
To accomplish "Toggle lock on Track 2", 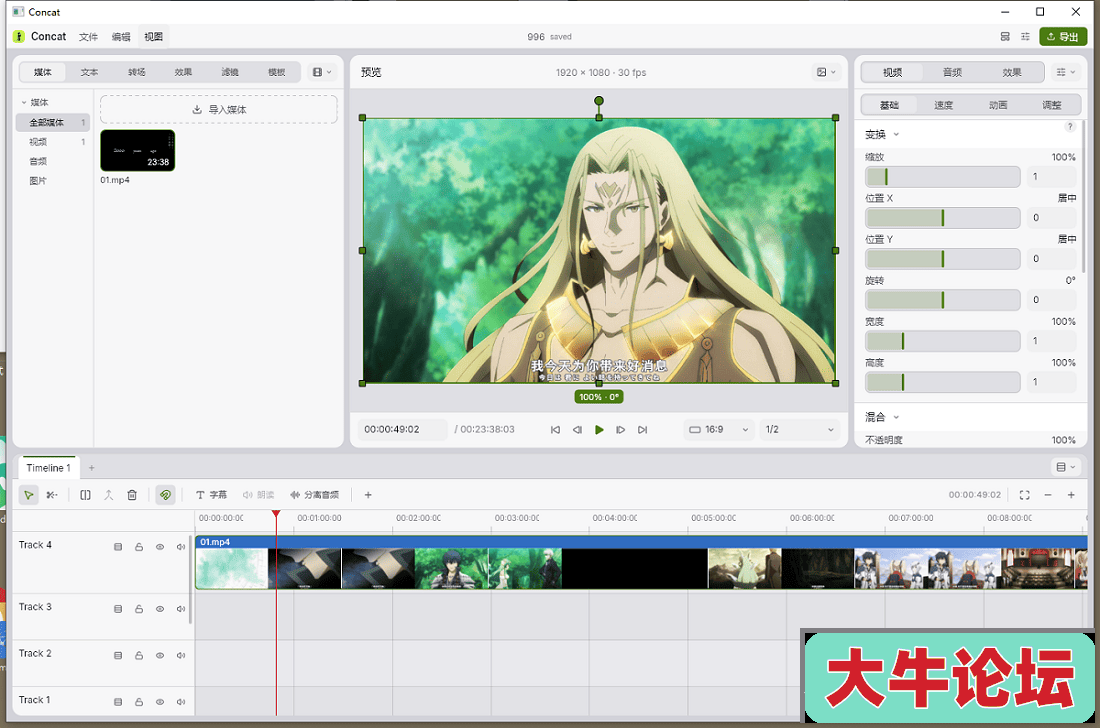I will (x=139, y=655).
